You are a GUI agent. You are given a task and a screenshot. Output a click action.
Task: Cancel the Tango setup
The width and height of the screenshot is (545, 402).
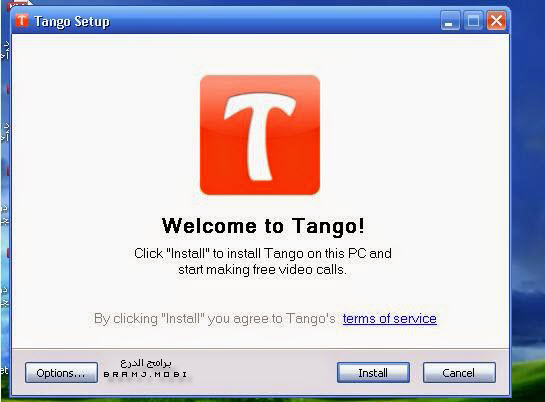459,372
